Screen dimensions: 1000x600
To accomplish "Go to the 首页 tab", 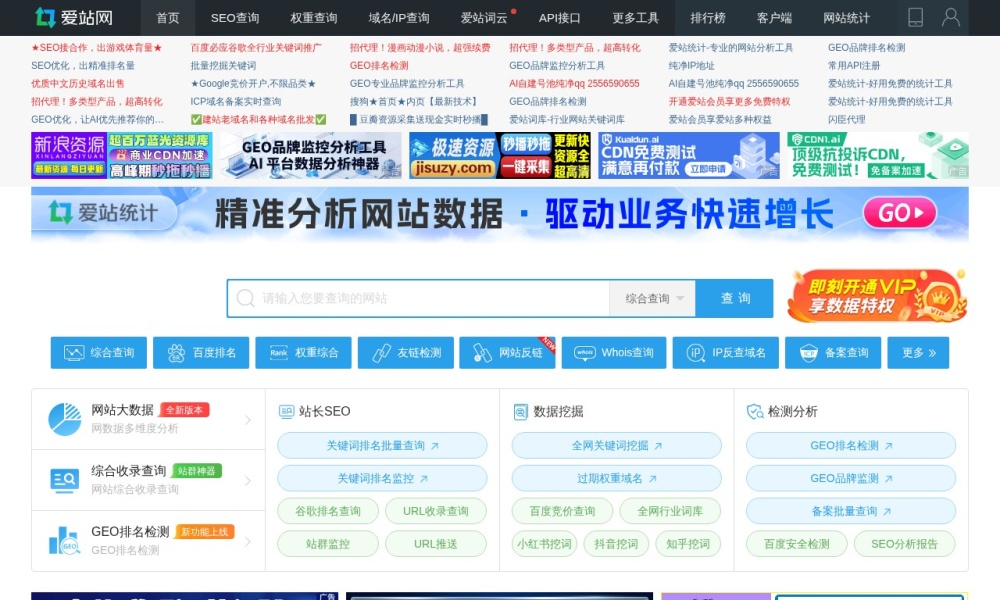I will [168, 18].
